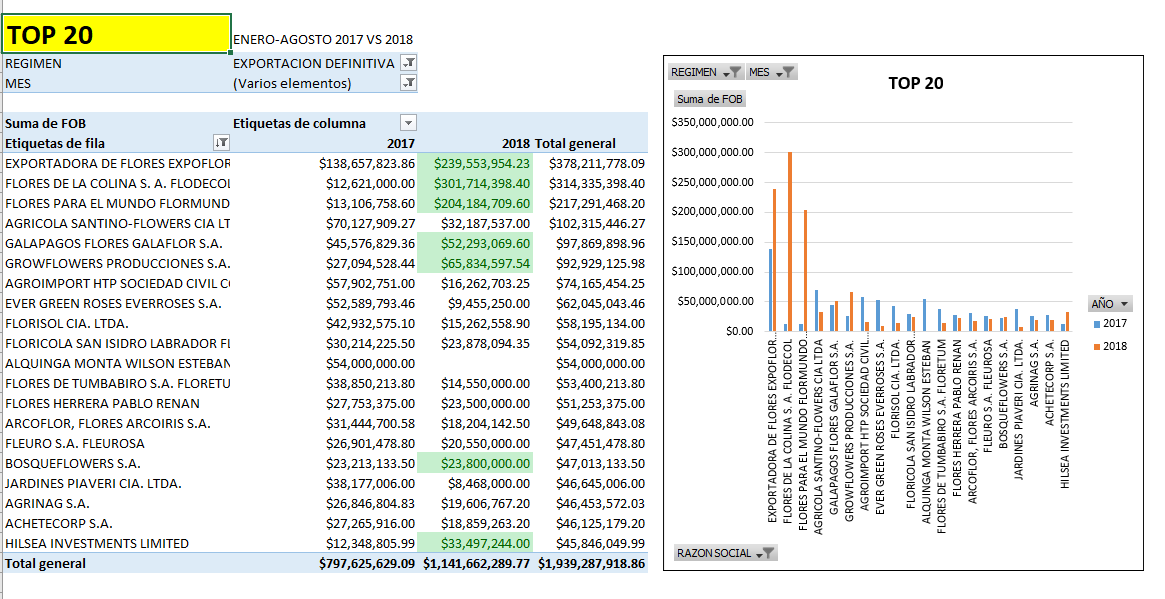1165x599 pixels.
Task: Select the HILSEA INVESTMENTS LIMITED row label
Action: click(x=97, y=544)
